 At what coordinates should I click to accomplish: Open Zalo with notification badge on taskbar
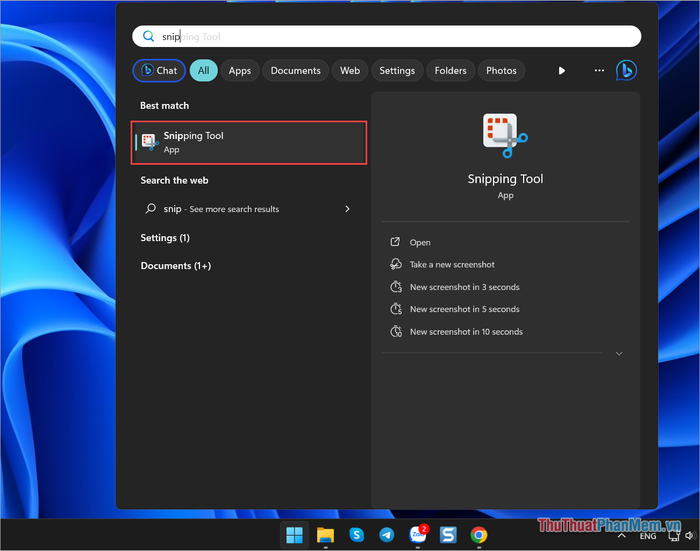point(418,534)
